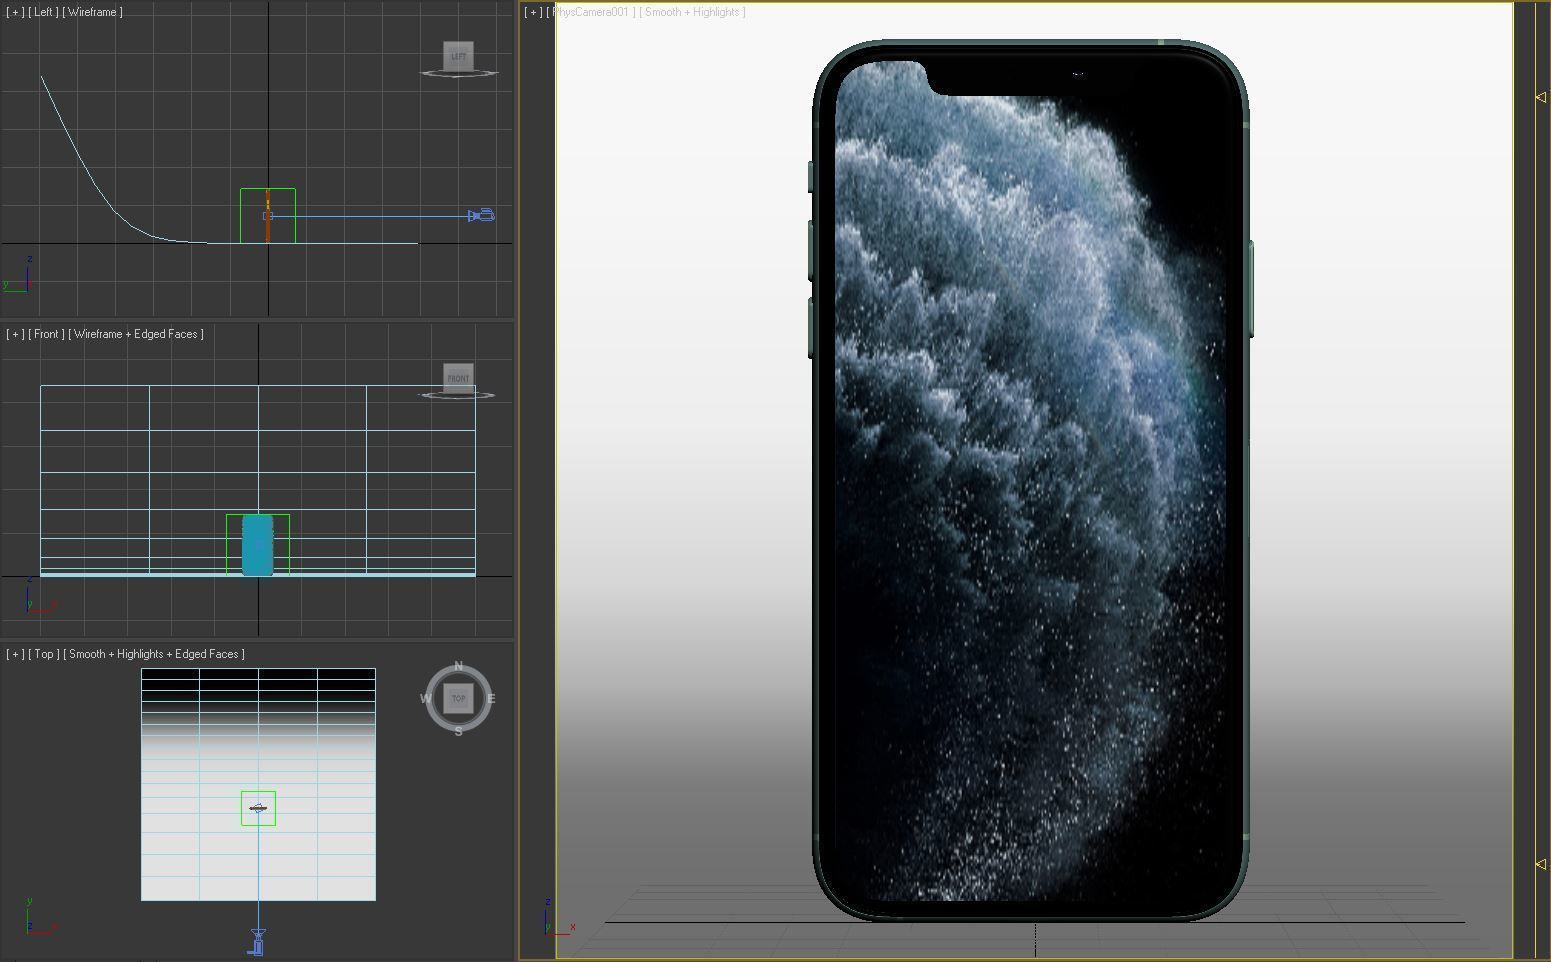Open the [+] menu of camera viewport
This screenshot has height=962, width=1551.
533,12
